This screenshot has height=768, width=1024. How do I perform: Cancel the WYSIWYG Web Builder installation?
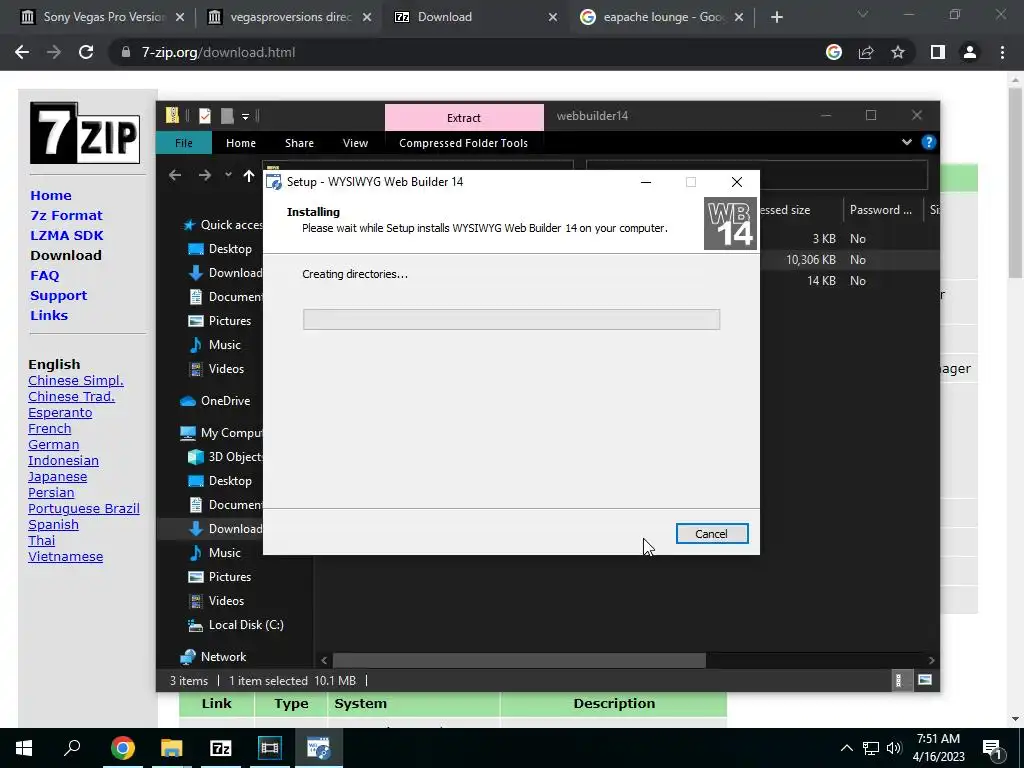click(712, 534)
